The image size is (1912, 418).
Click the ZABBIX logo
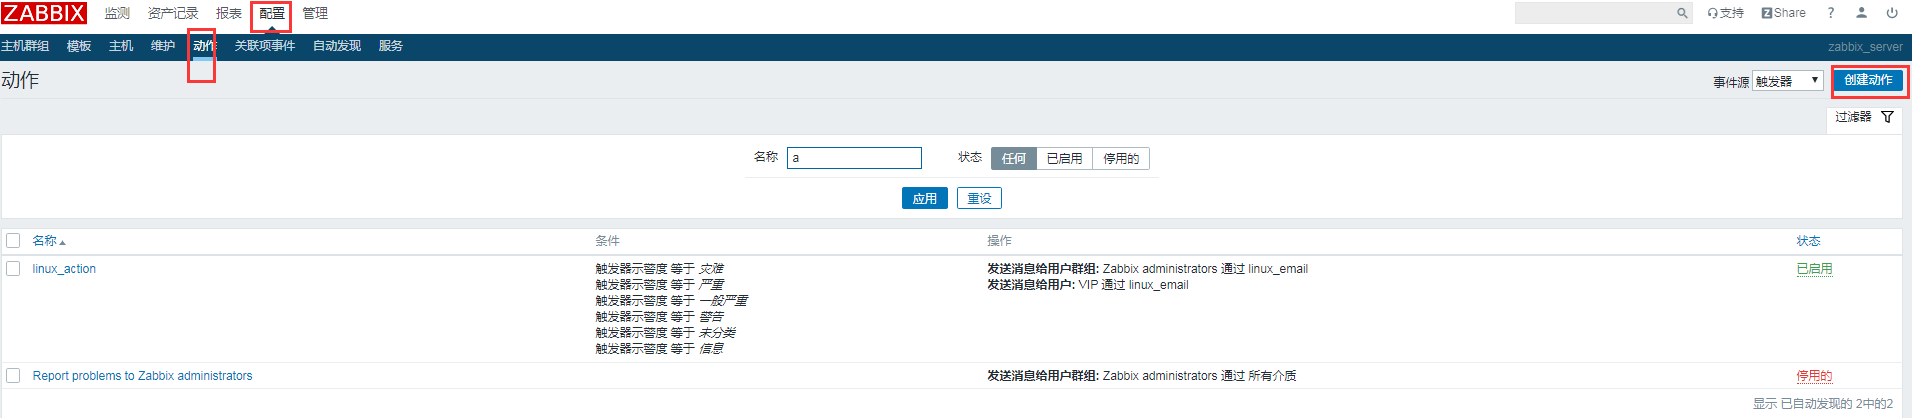44,13
